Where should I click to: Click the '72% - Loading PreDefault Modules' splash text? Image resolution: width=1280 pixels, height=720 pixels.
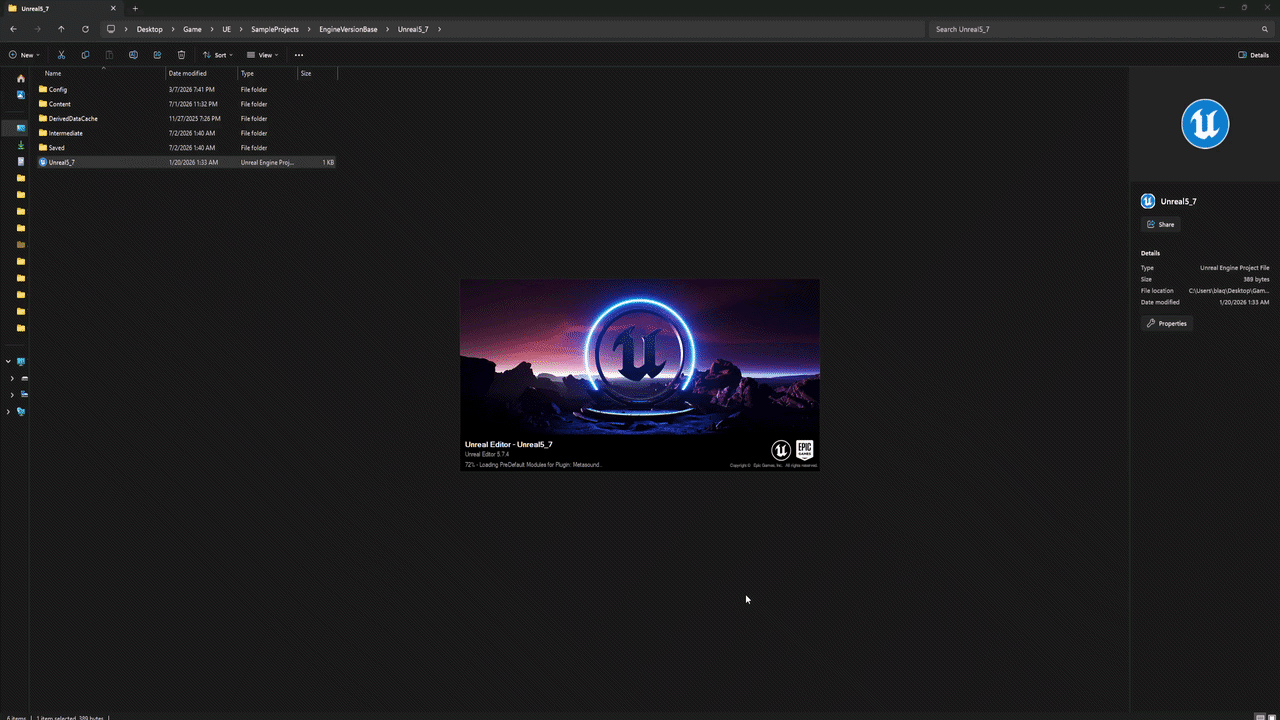coord(533,465)
